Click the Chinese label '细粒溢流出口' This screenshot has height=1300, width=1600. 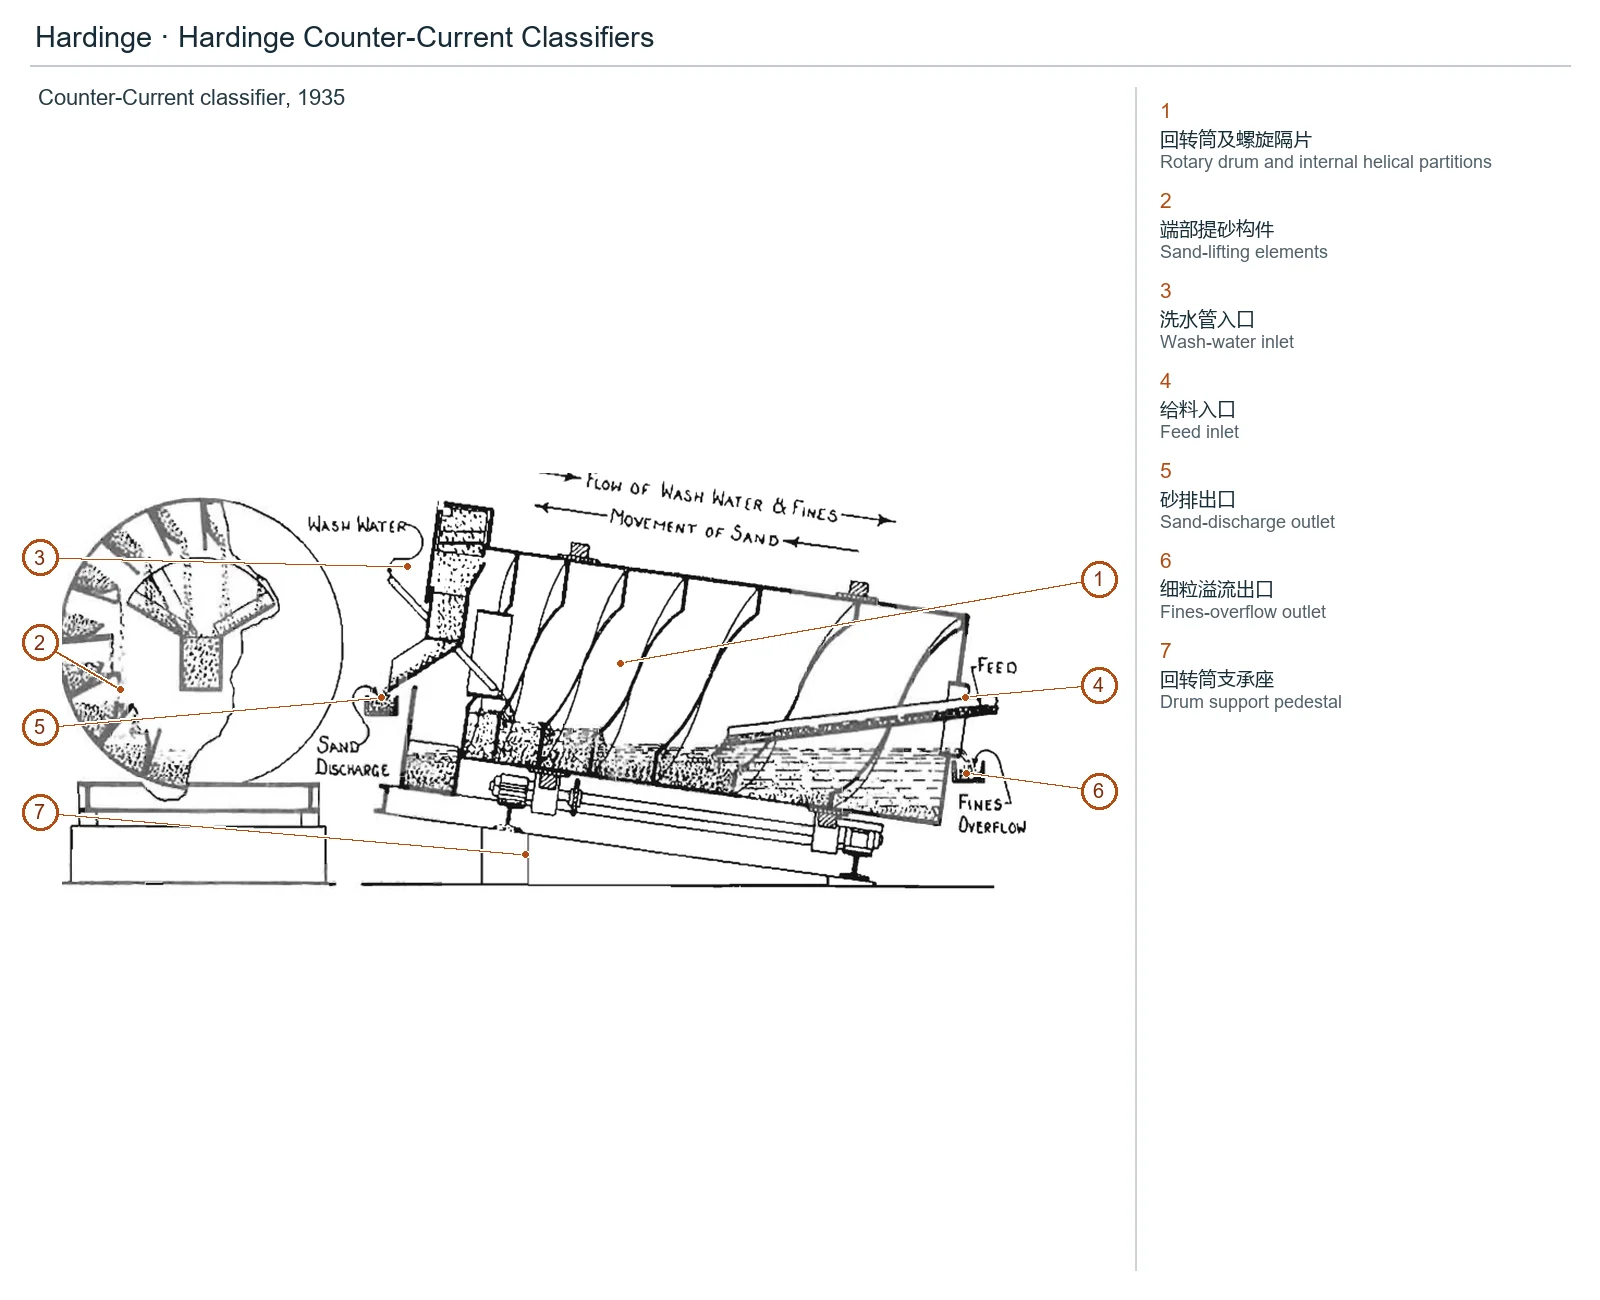(x=1217, y=589)
